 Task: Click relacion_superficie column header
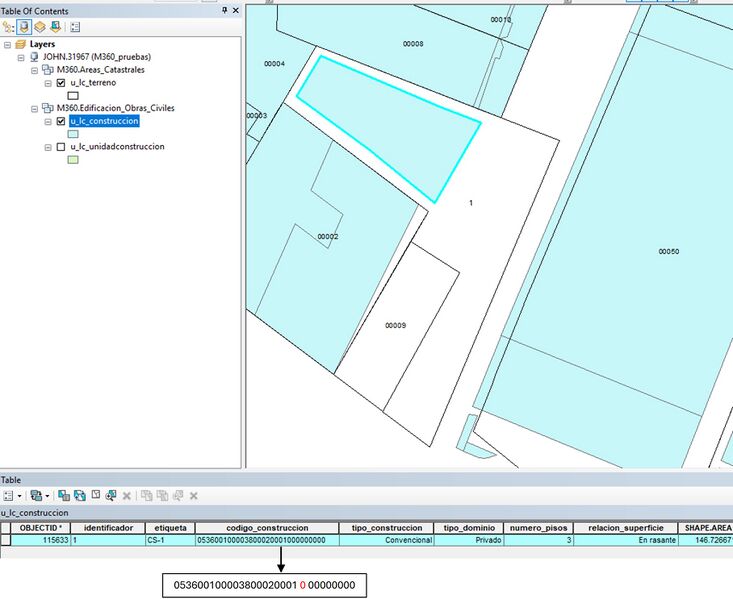tap(626, 528)
